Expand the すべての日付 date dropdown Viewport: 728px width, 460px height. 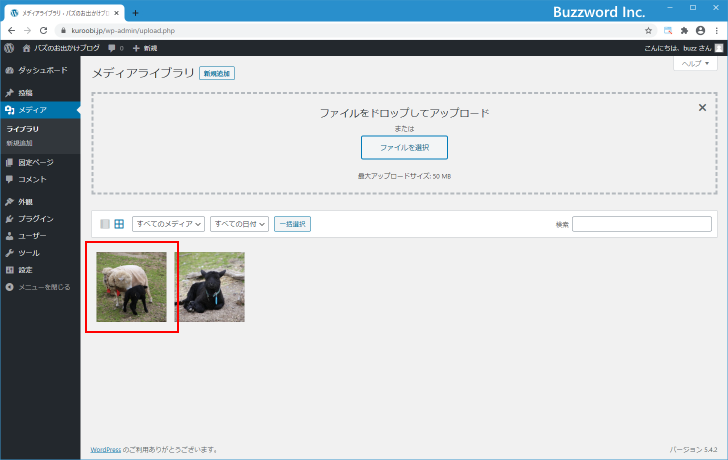click(240, 224)
